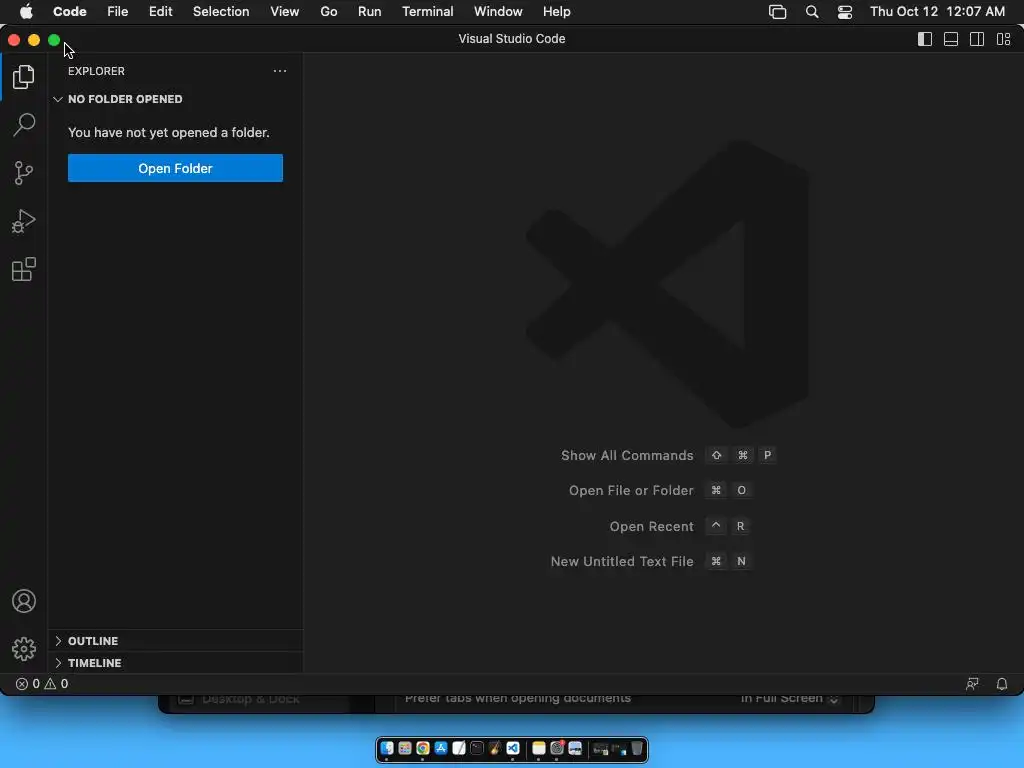Viewport: 1024px width, 768px height.
Task: Open Google Chrome from the Dock
Action: coord(423,748)
